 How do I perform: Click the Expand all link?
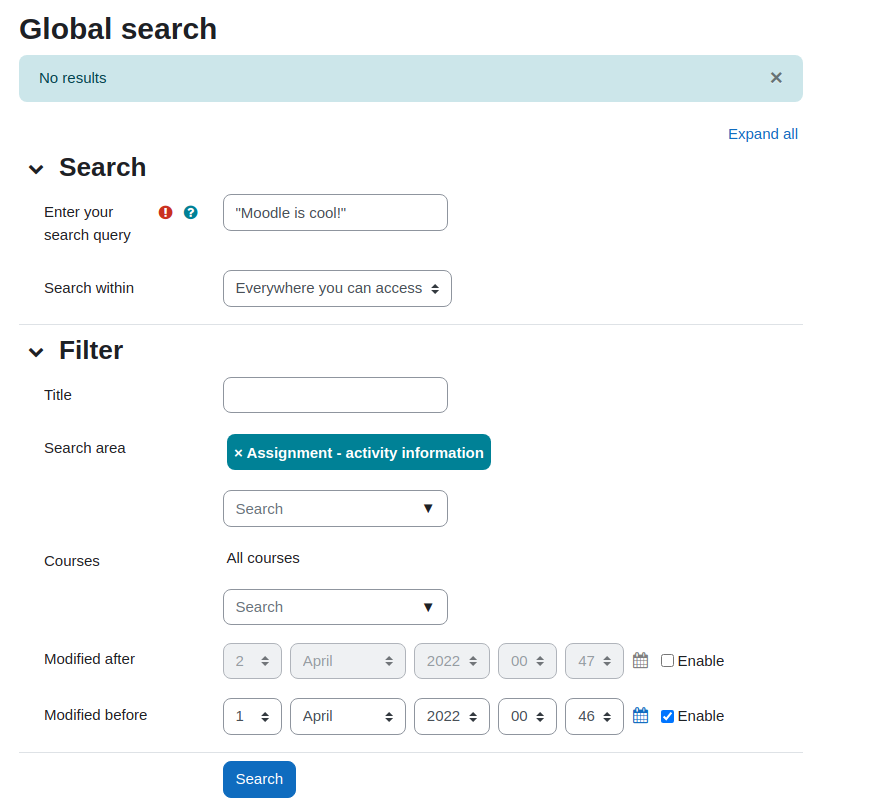coord(763,134)
